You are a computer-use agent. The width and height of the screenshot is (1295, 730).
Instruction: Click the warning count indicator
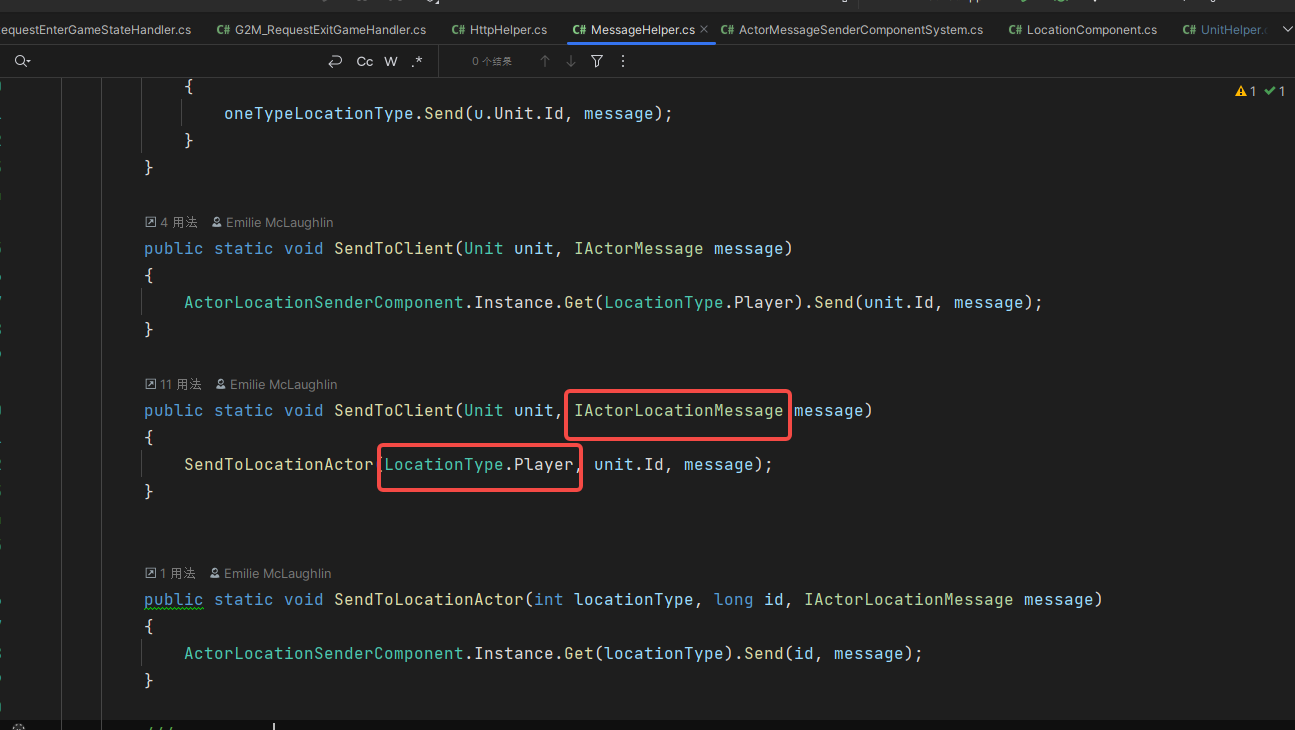click(1246, 91)
